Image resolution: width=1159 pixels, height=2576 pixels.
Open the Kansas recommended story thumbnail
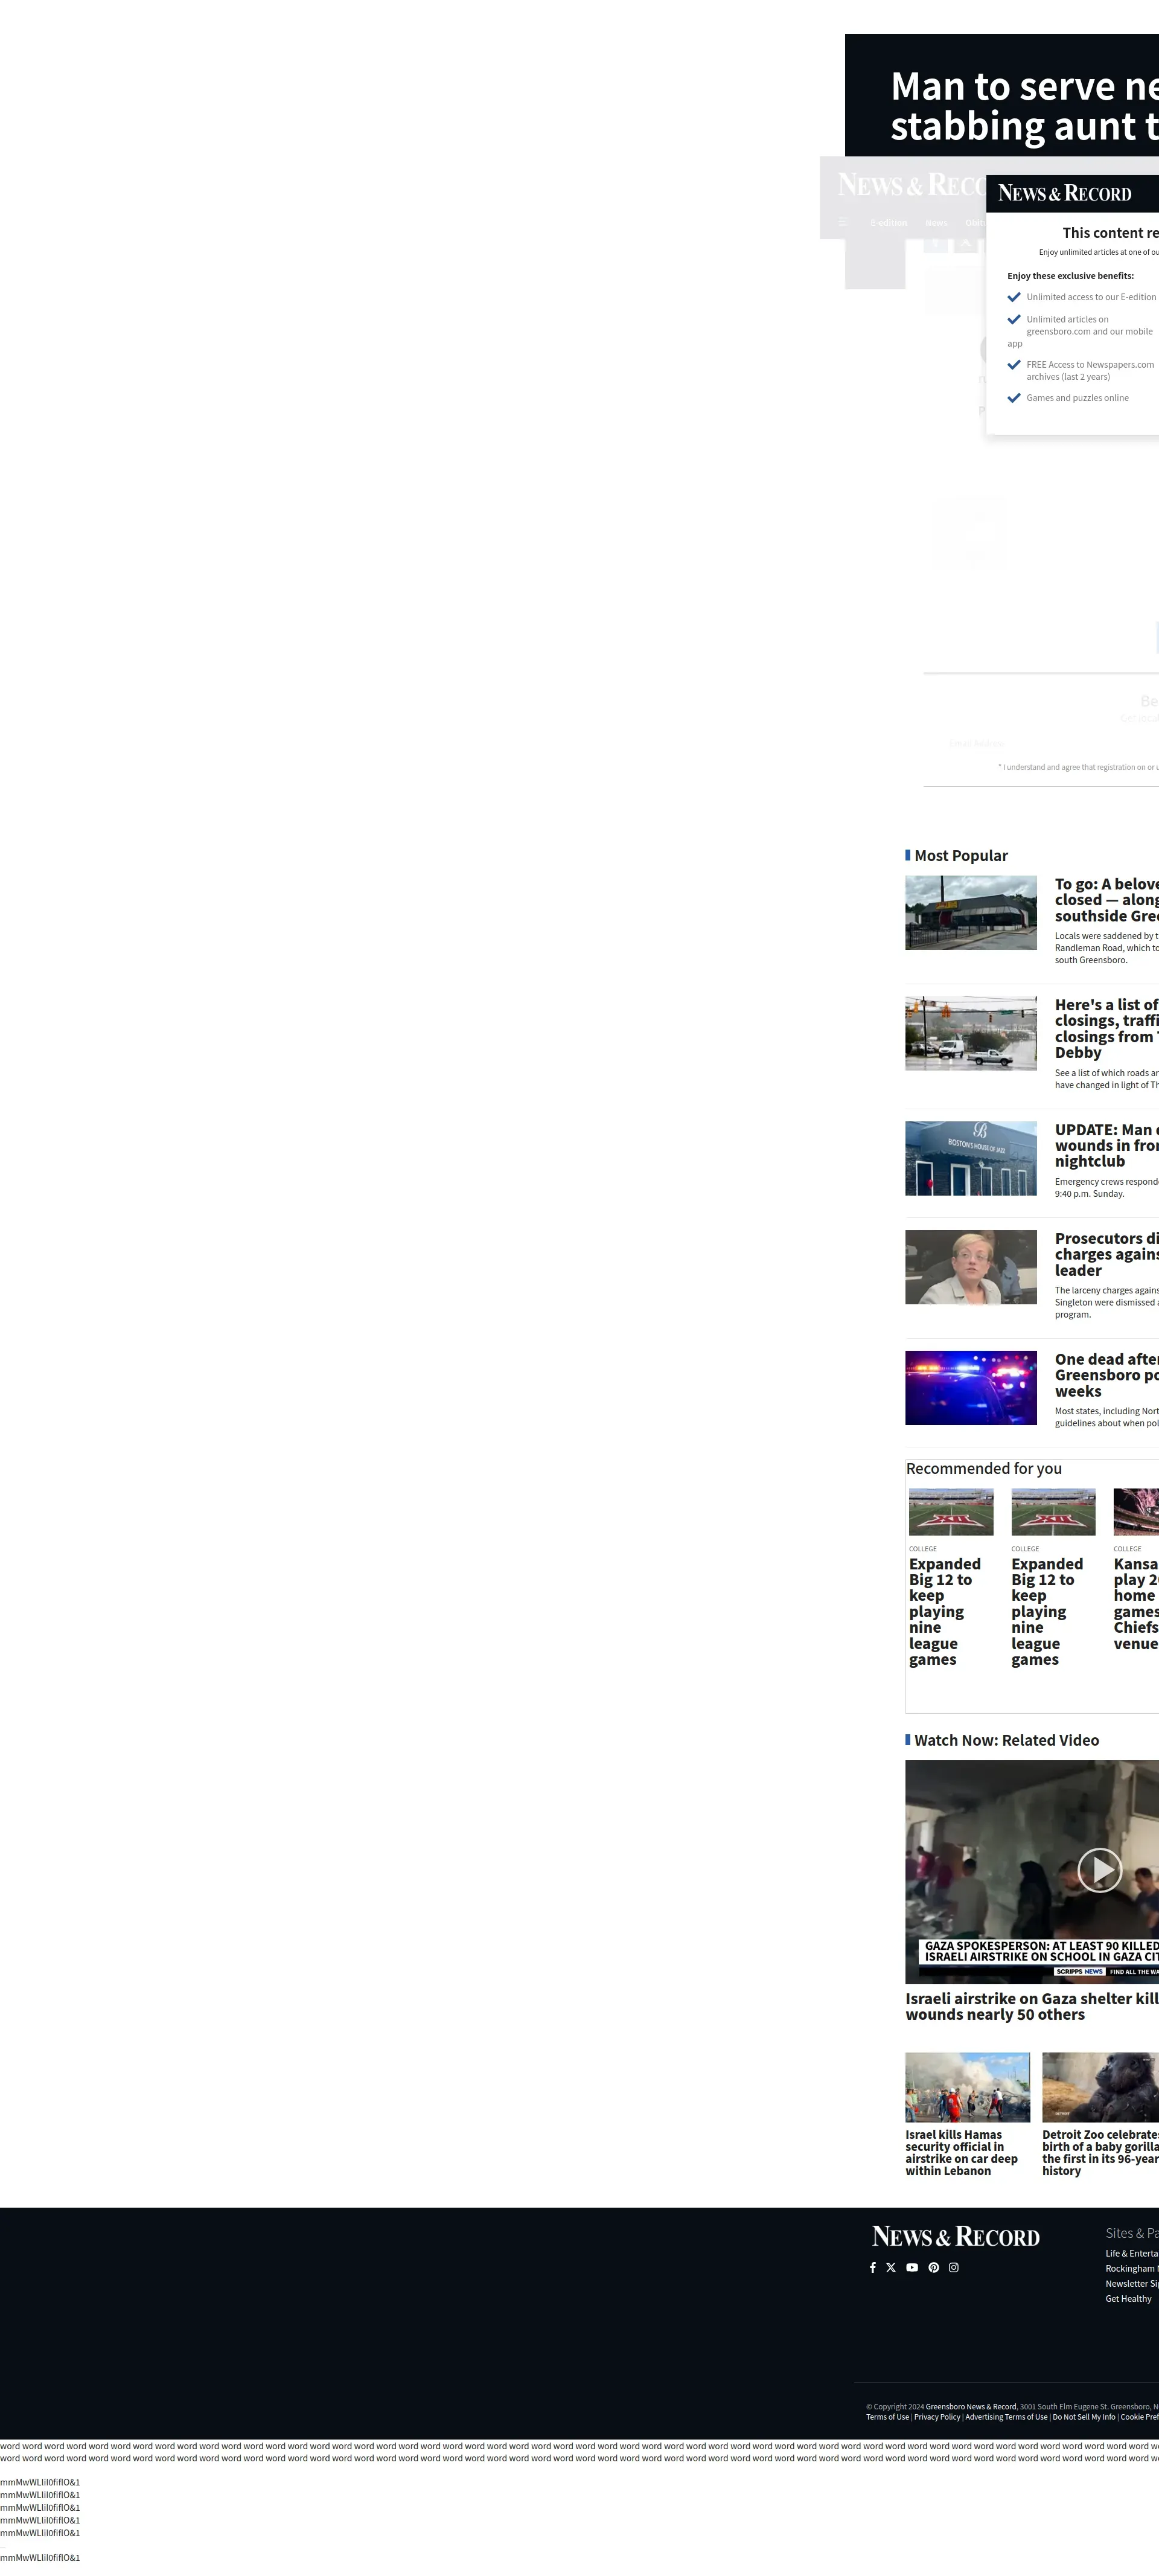coord(1136,1511)
